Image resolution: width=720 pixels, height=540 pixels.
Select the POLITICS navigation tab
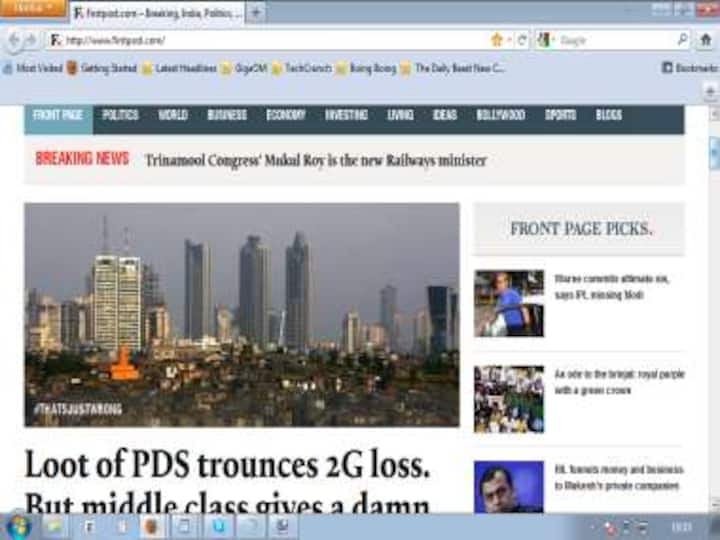[120, 115]
